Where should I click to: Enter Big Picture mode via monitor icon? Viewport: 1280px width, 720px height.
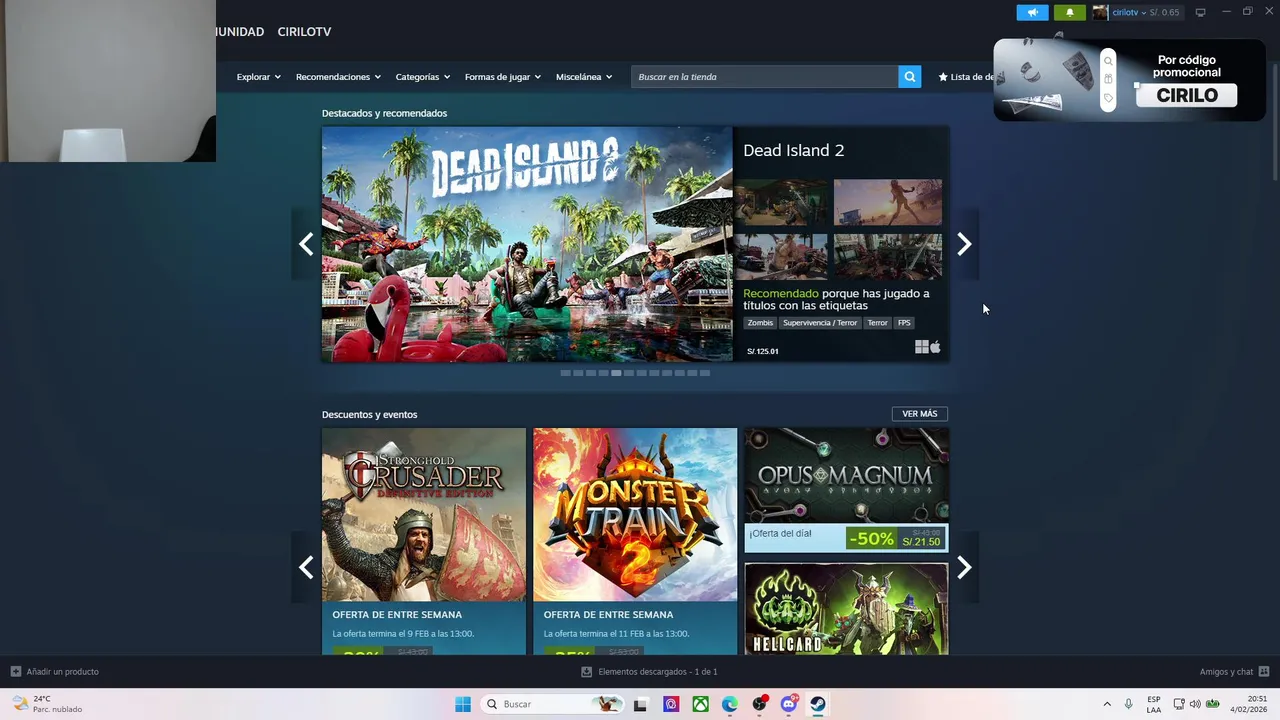(1200, 12)
